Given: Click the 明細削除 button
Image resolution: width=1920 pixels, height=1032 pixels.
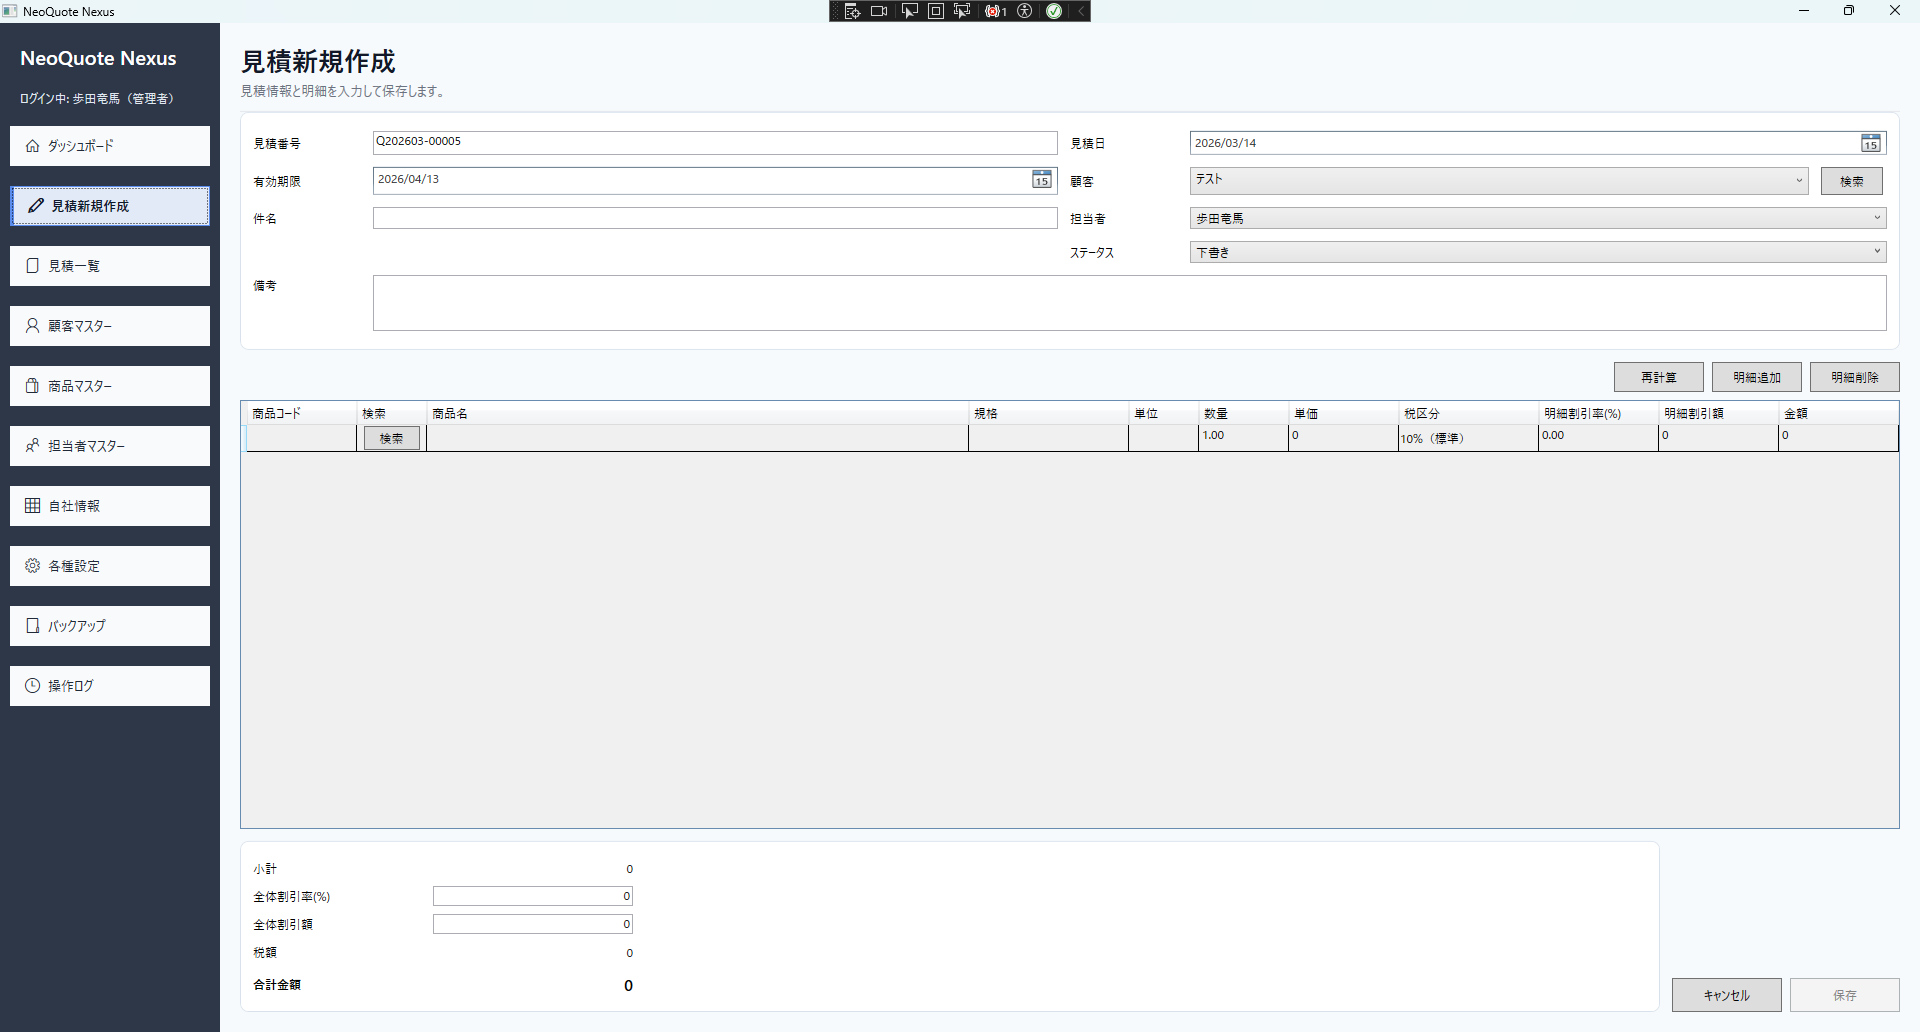Looking at the screenshot, I should pyautogui.click(x=1854, y=377).
